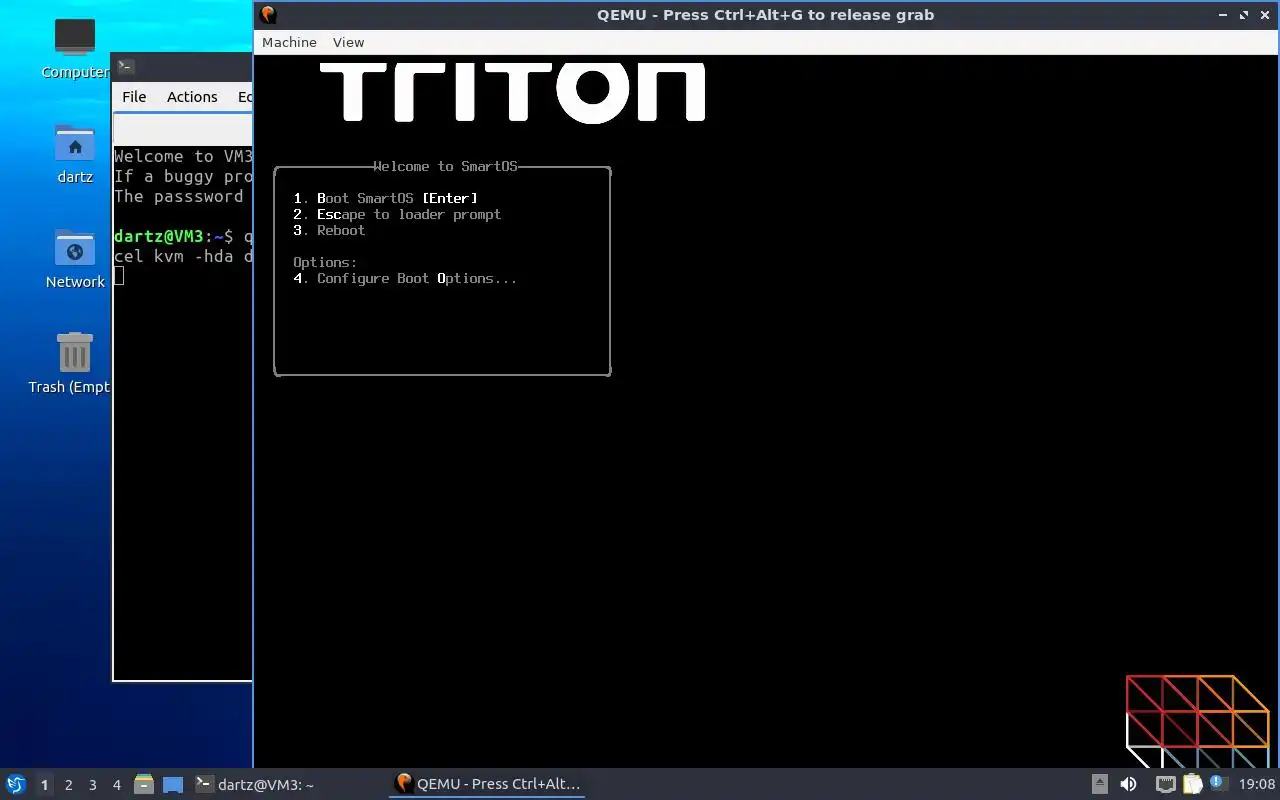
Task: Open the Computer desktop icon
Action: pyautogui.click(x=75, y=48)
